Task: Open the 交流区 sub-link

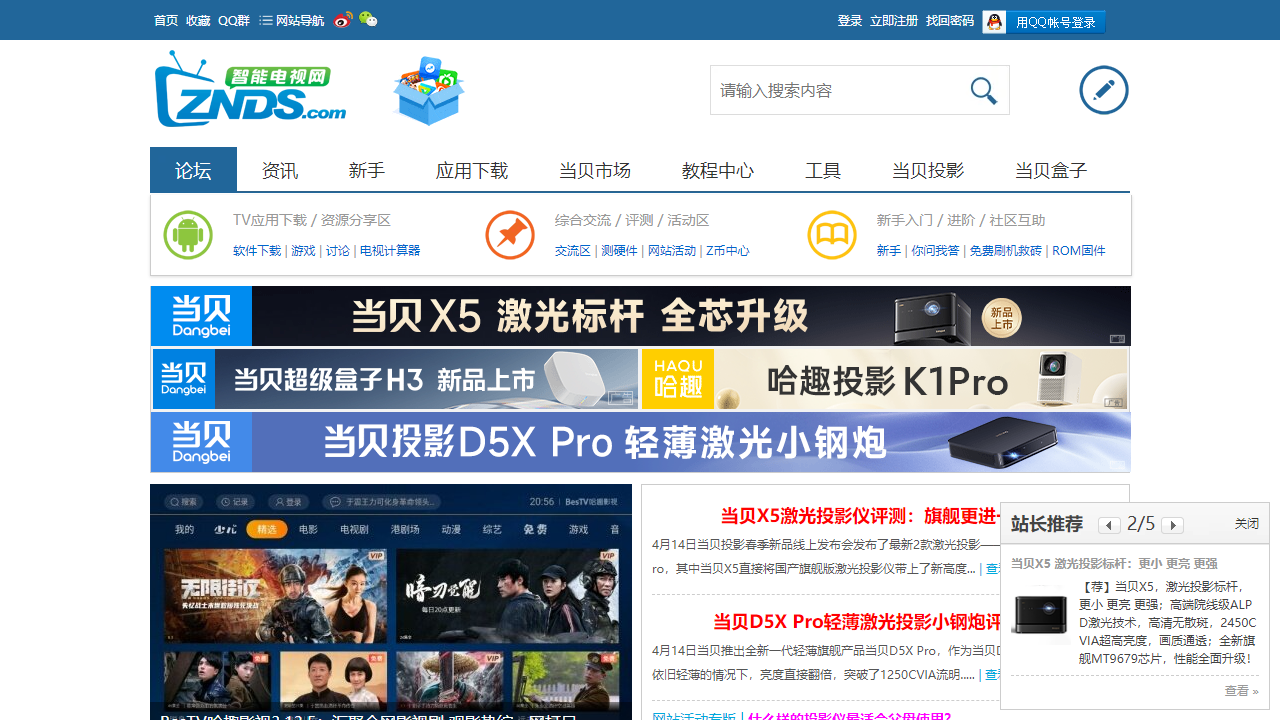Action: click(573, 251)
